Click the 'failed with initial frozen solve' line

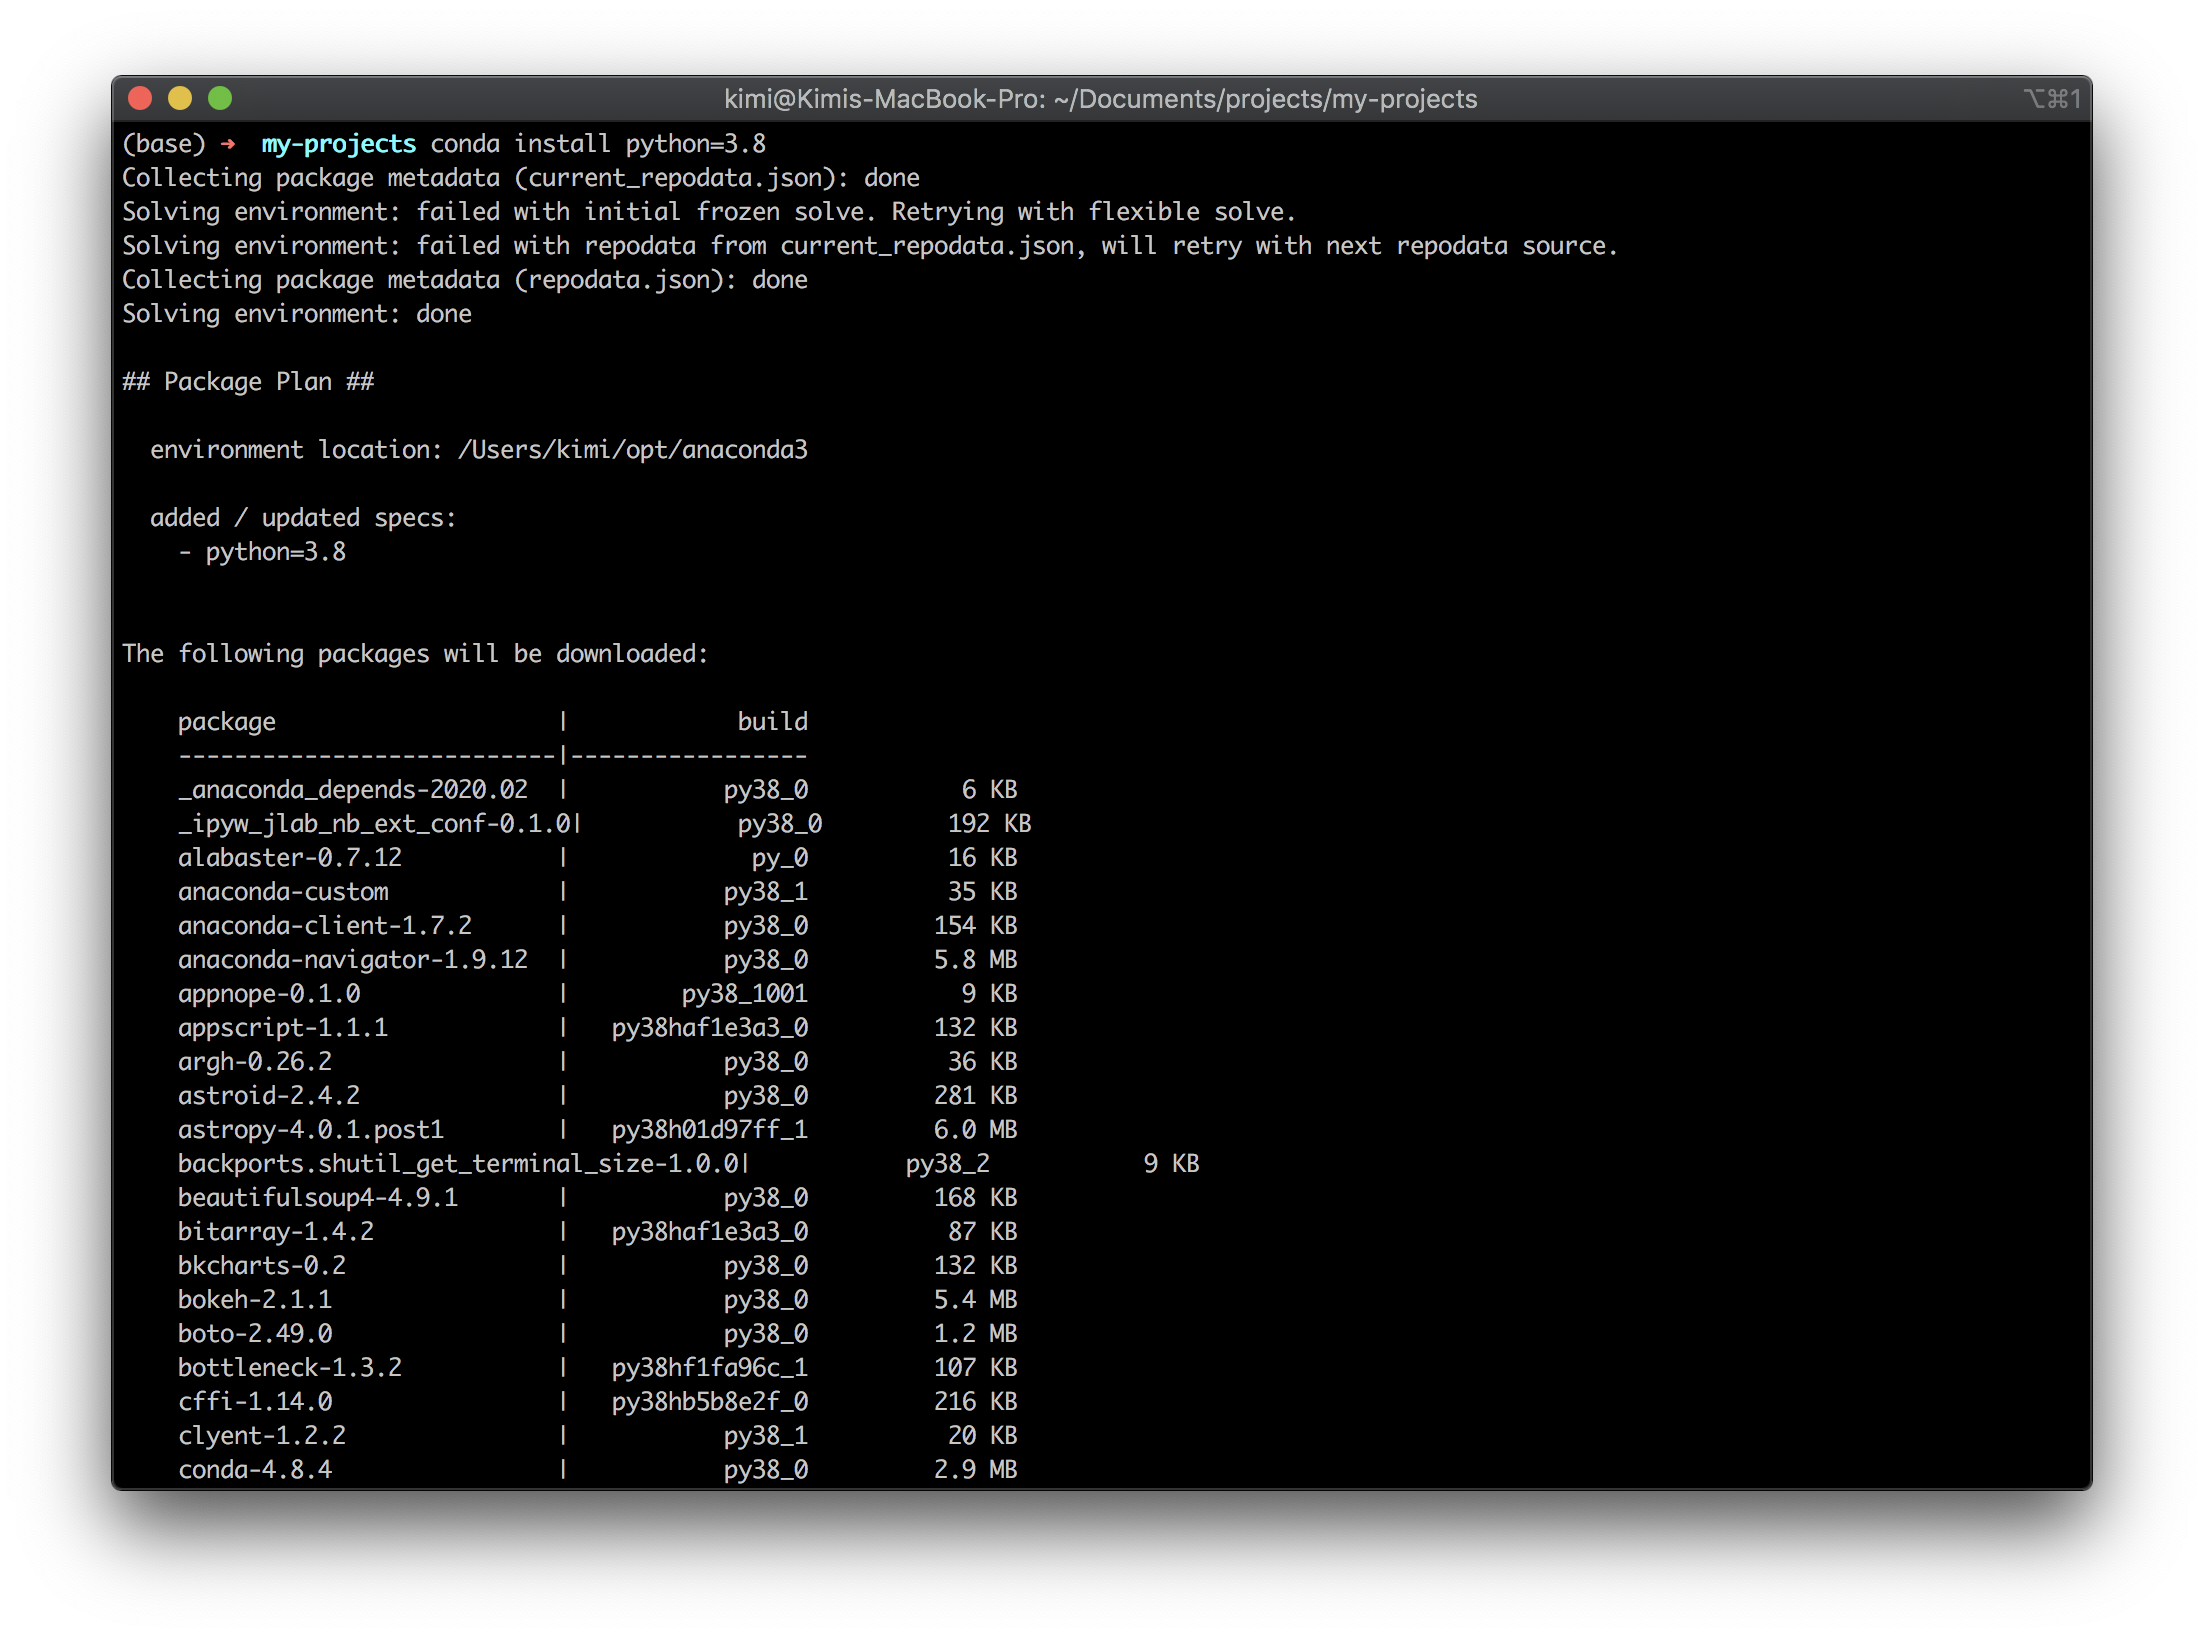click(709, 212)
